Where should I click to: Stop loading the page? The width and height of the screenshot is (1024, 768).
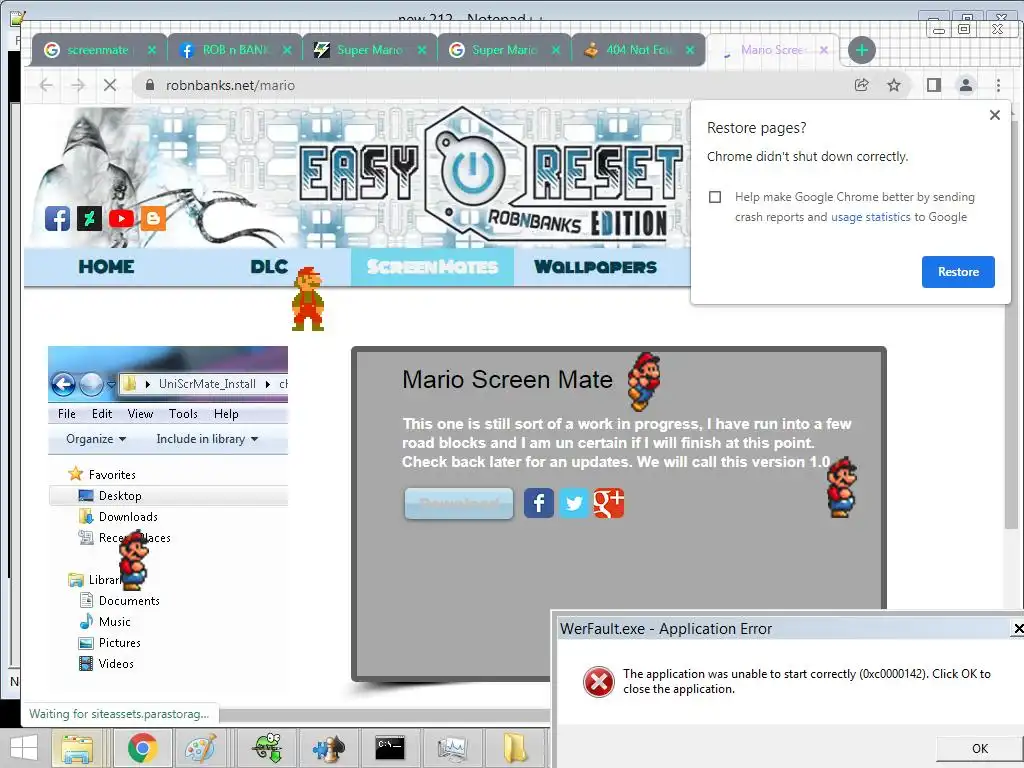pos(110,85)
